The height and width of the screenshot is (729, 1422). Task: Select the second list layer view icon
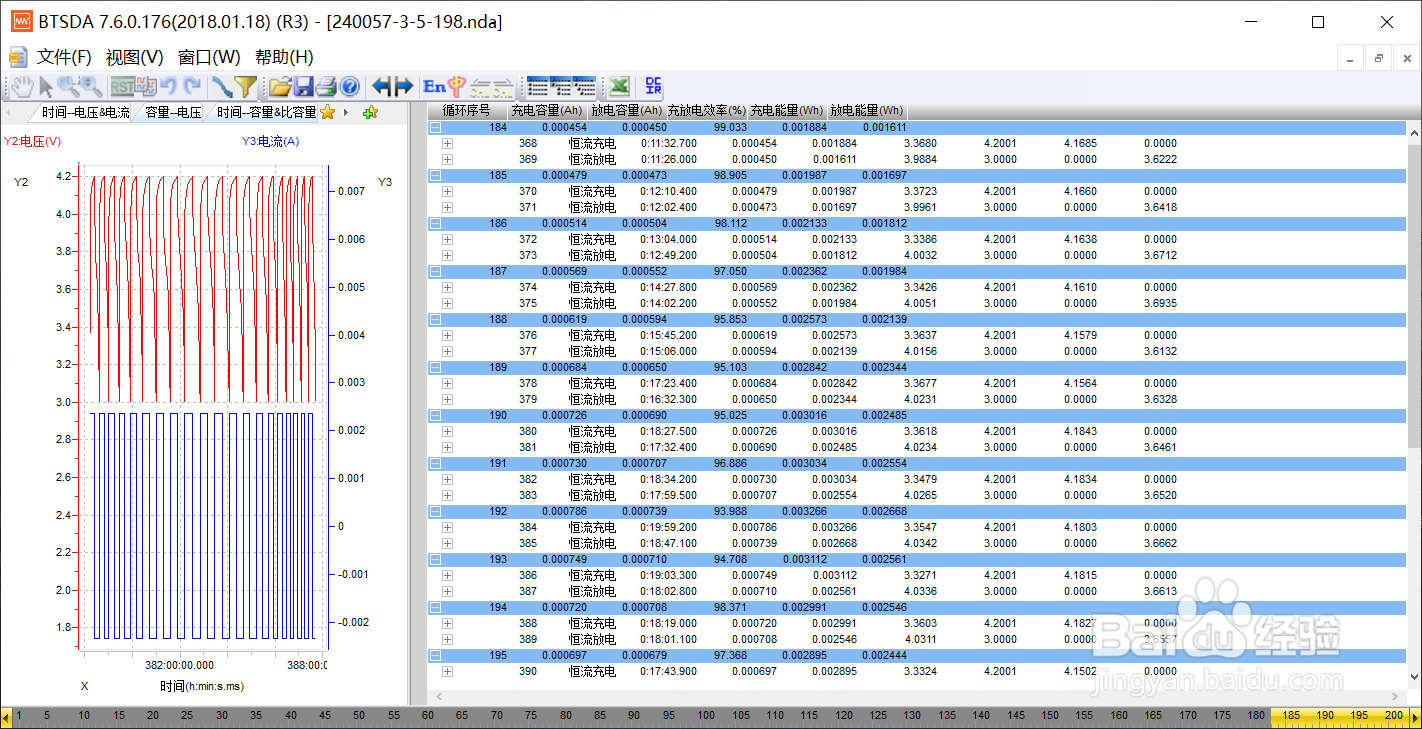coord(561,87)
